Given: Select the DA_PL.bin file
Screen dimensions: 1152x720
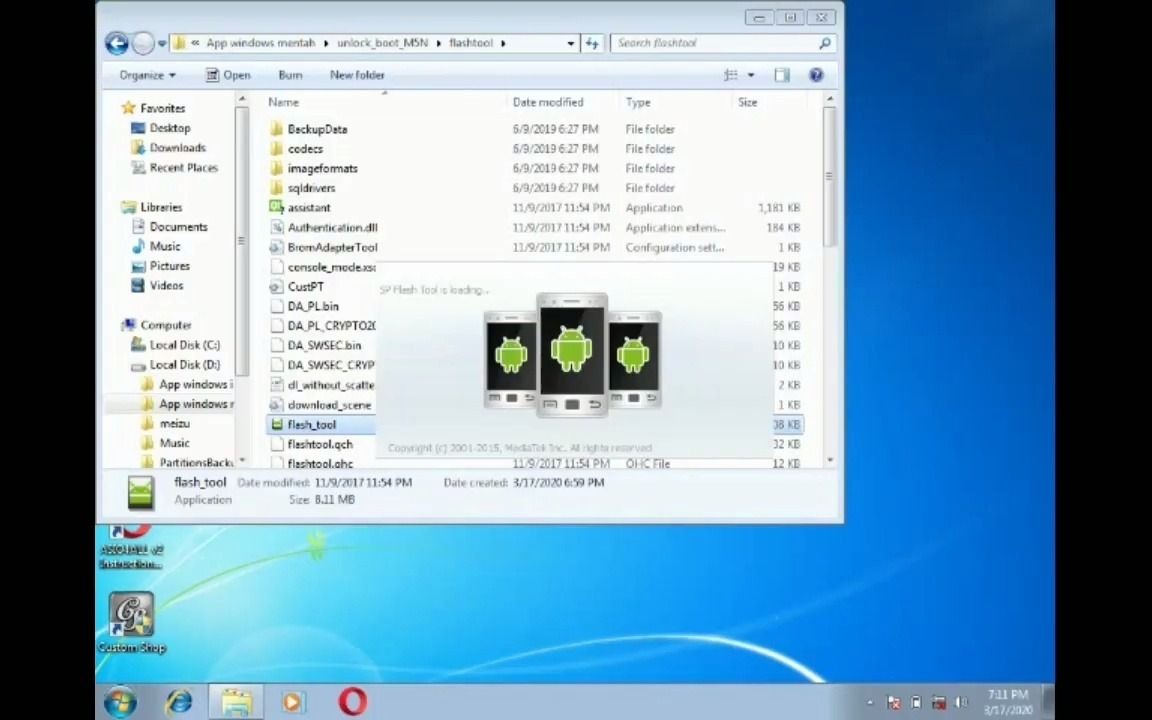Looking at the screenshot, I should 313,306.
